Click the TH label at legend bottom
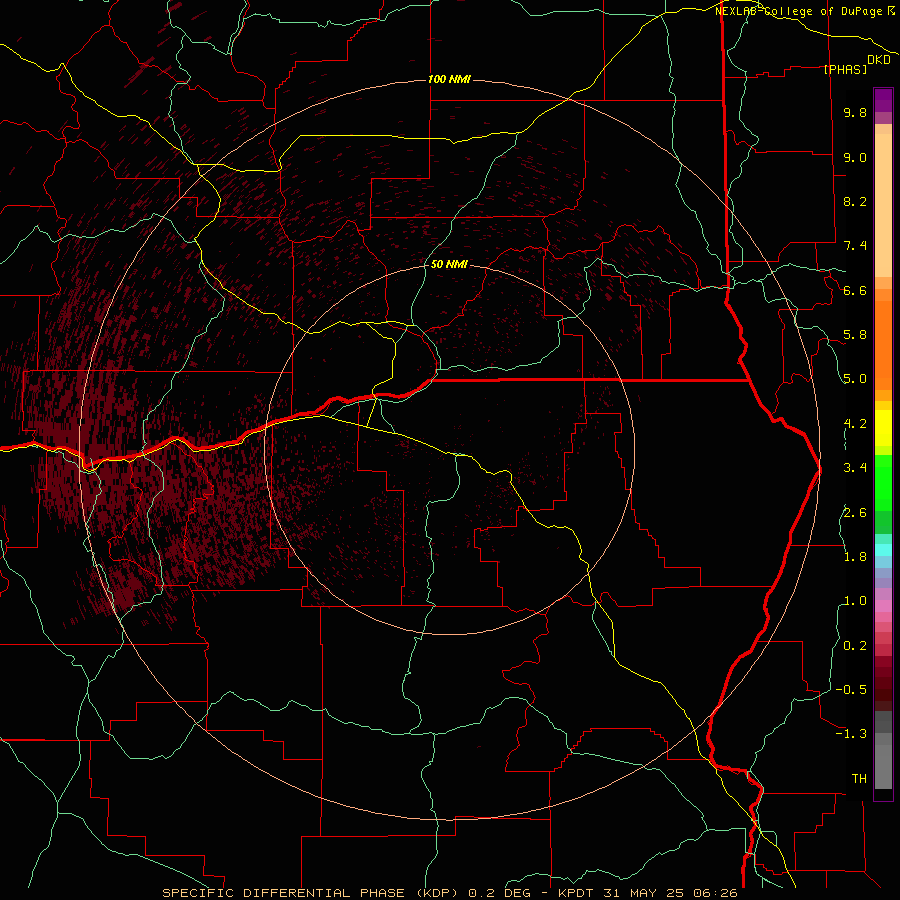Viewport: 900px width, 900px height. click(x=859, y=779)
